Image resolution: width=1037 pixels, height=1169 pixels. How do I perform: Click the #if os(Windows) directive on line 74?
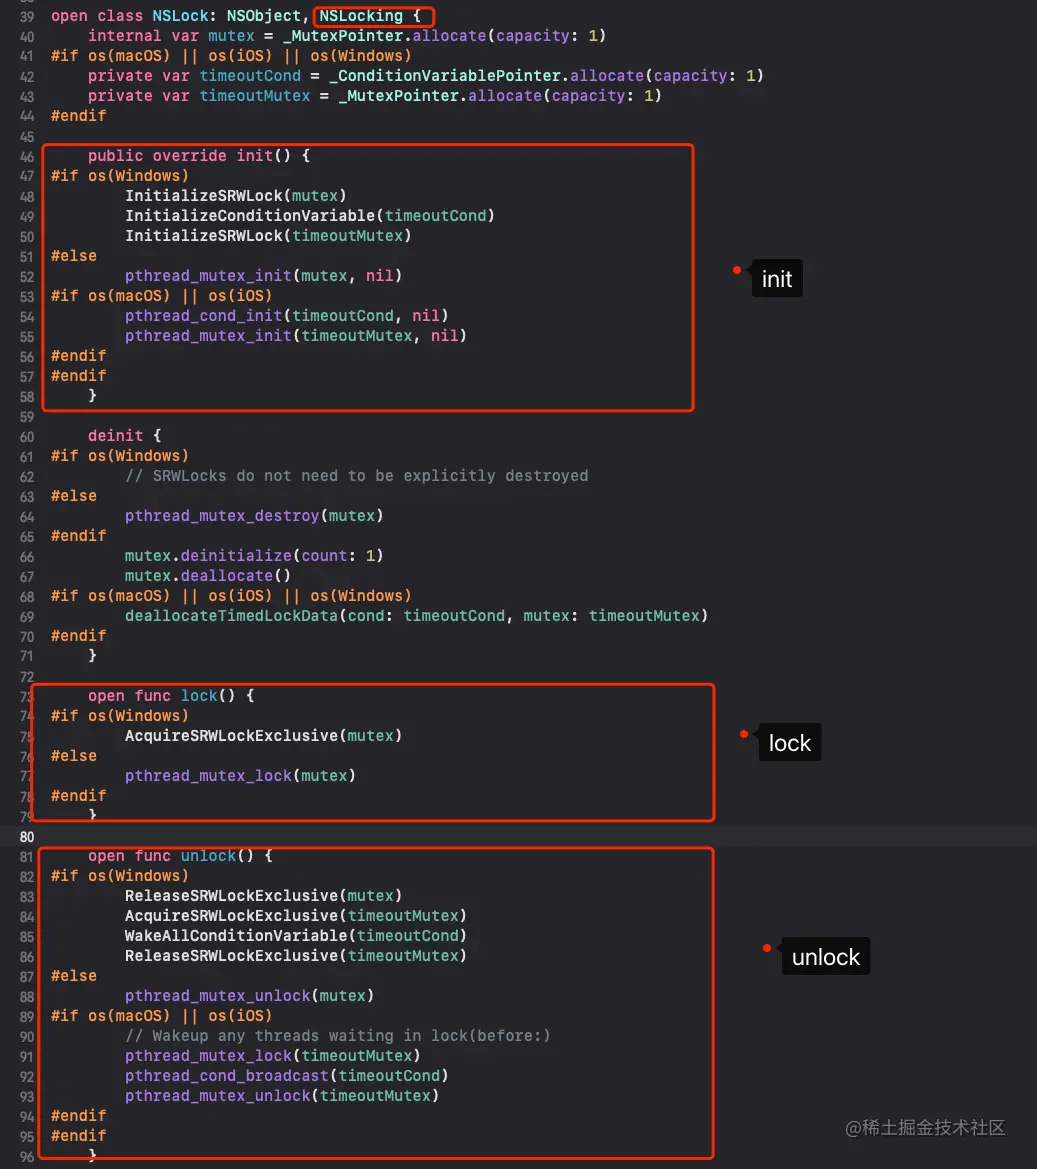click(x=119, y=716)
